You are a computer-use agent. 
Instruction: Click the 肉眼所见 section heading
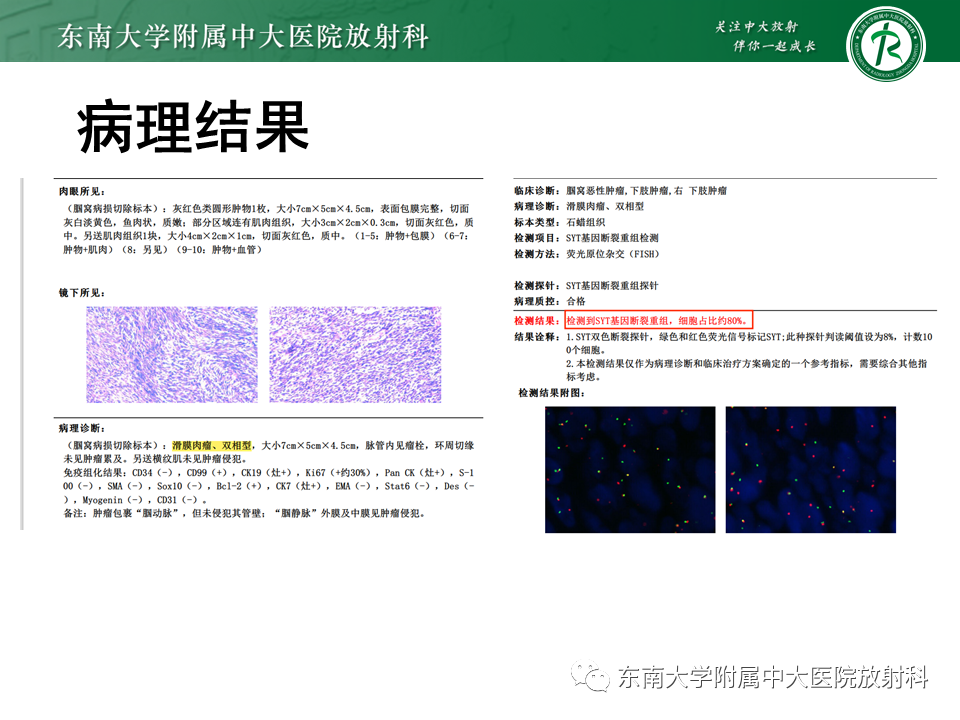coord(81,192)
